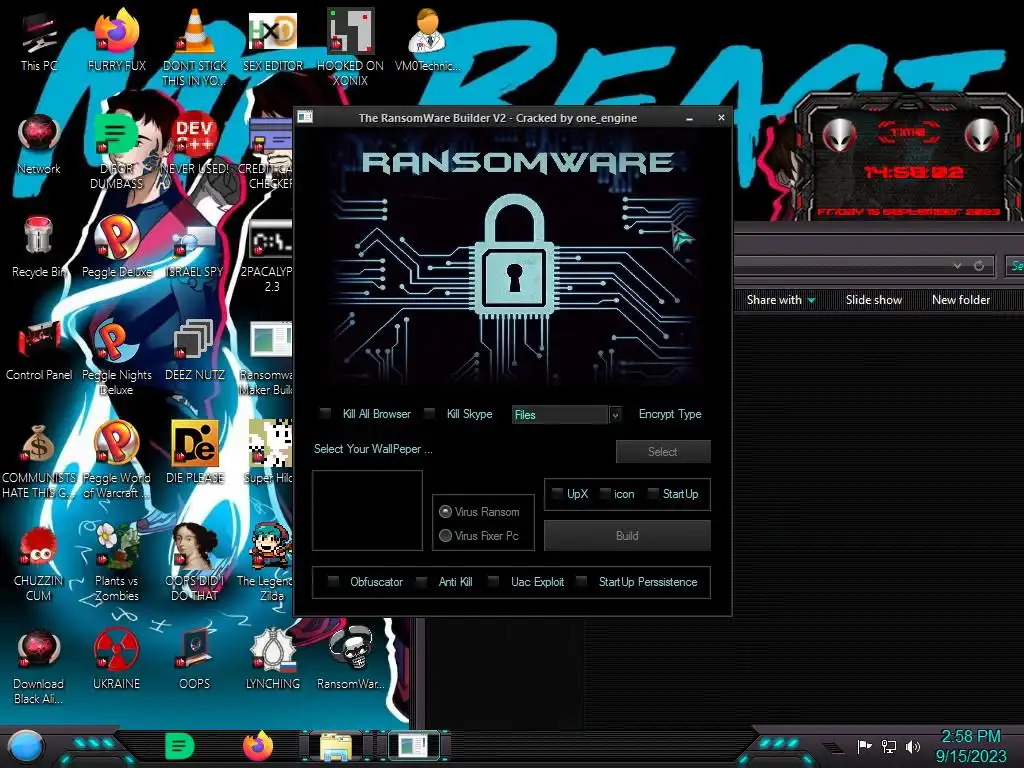Click Slide show in explorer toolbar
Viewport: 1024px width, 768px height.
tap(874, 300)
